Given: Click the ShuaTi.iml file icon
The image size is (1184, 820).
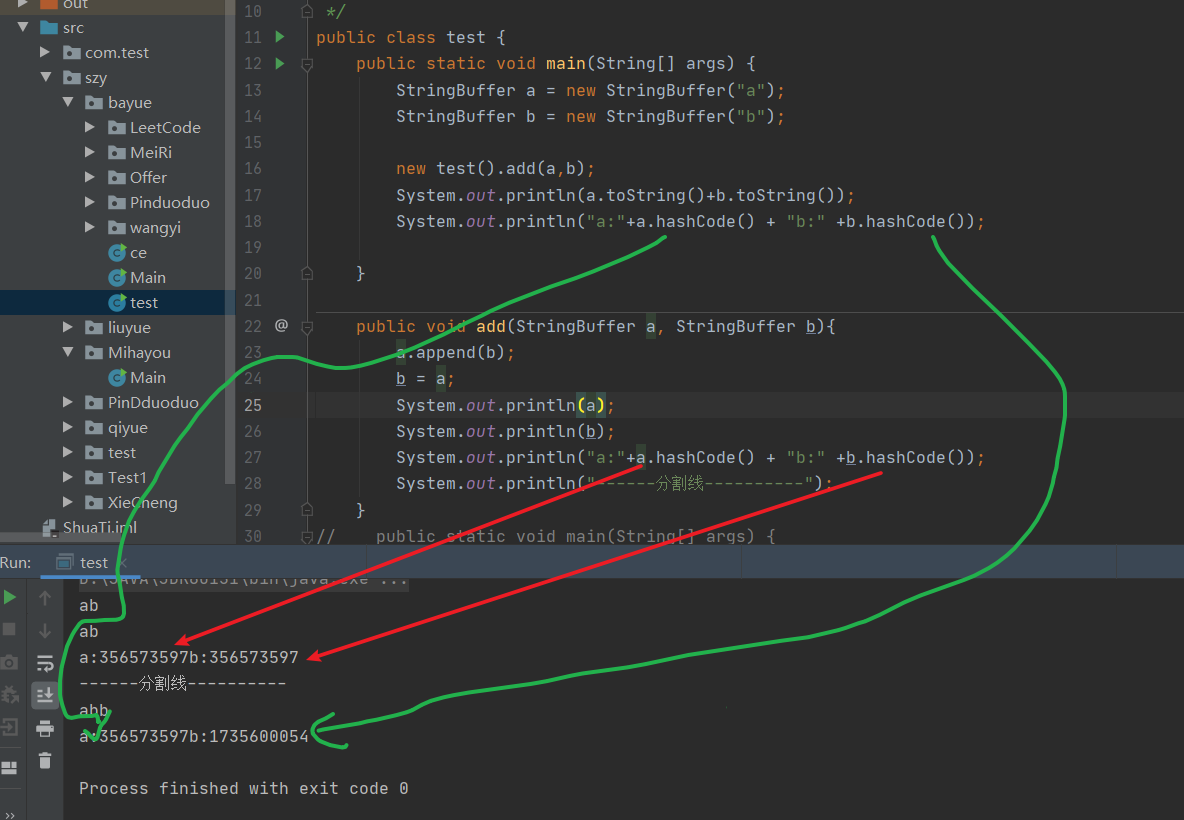Looking at the screenshot, I should pos(49,527).
